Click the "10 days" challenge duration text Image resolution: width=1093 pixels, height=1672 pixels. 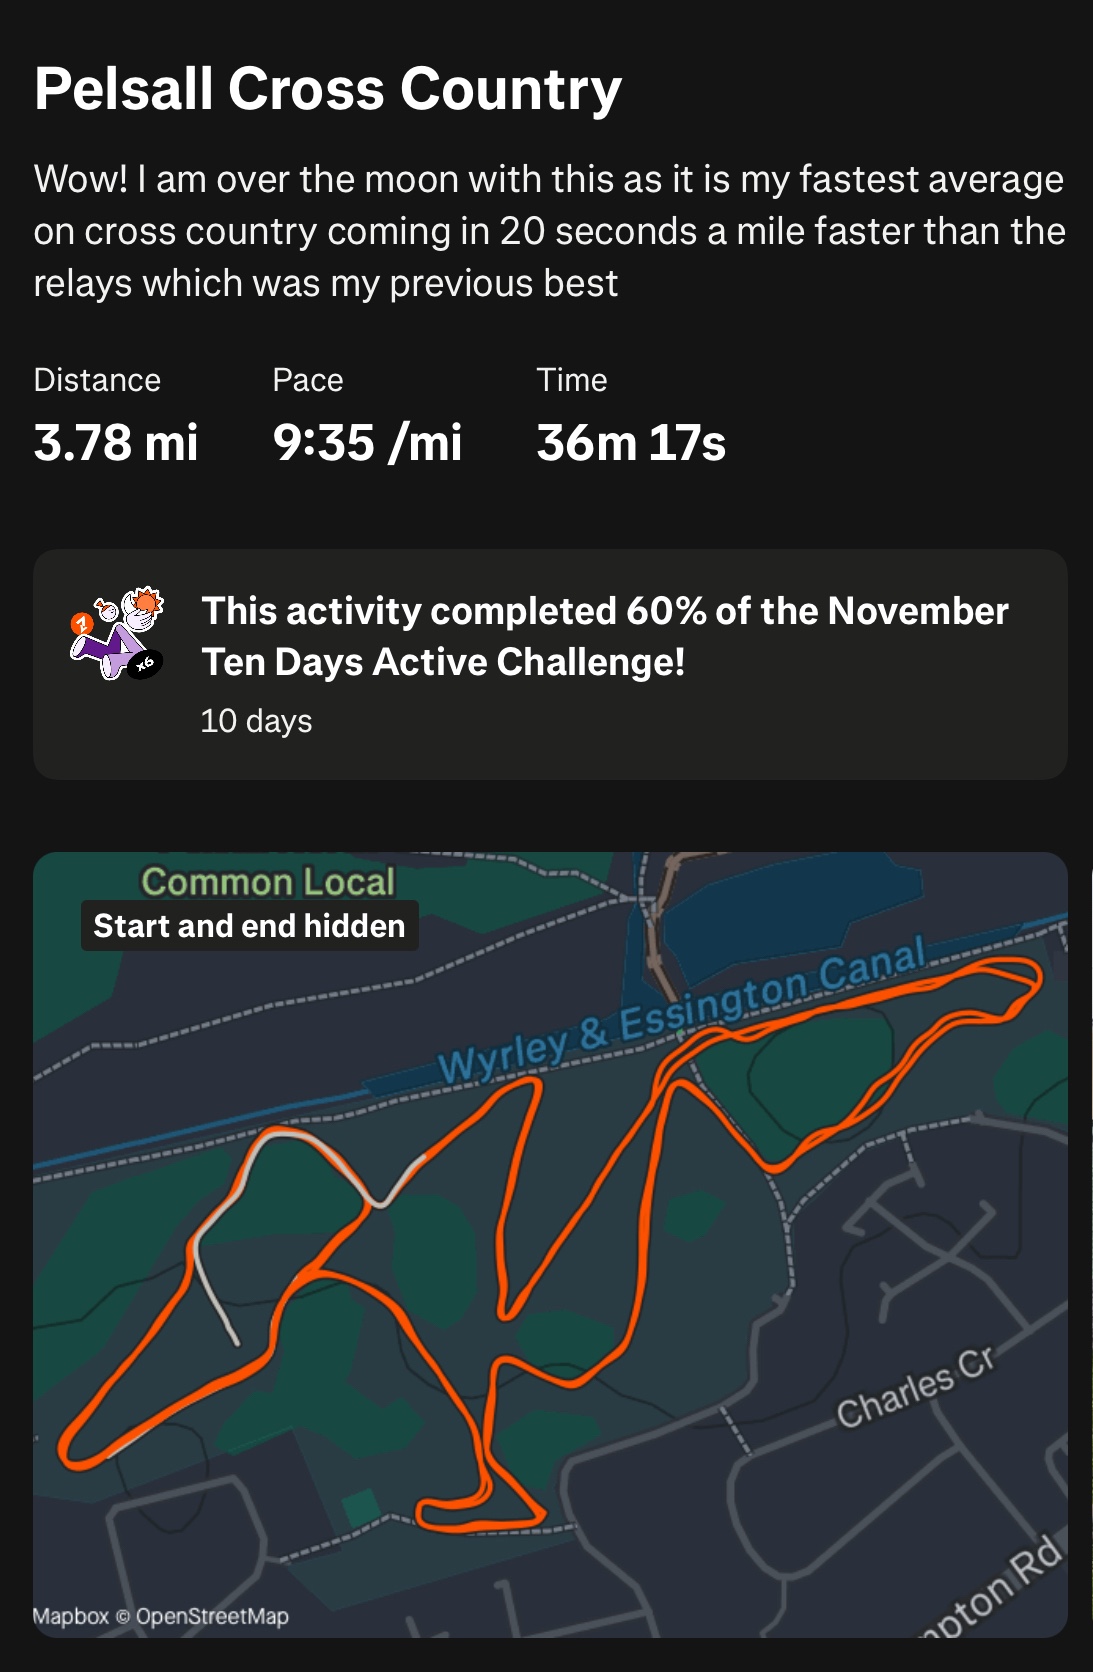(256, 721)
